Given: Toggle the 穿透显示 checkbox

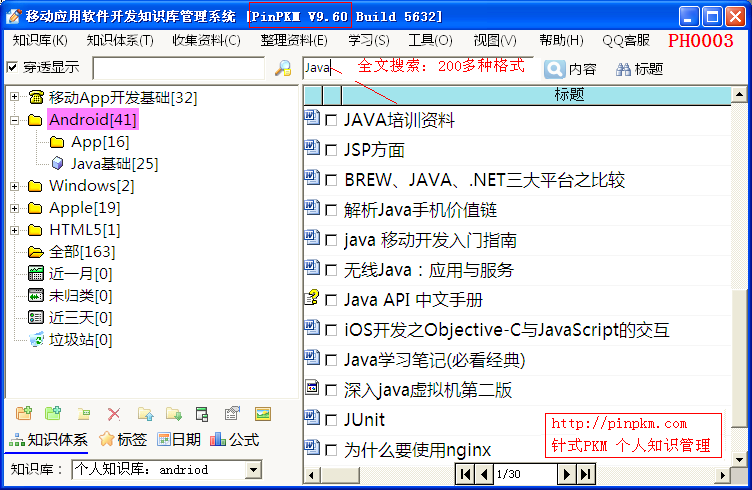Looking at the screenshot, I should [x=12, y=68].
